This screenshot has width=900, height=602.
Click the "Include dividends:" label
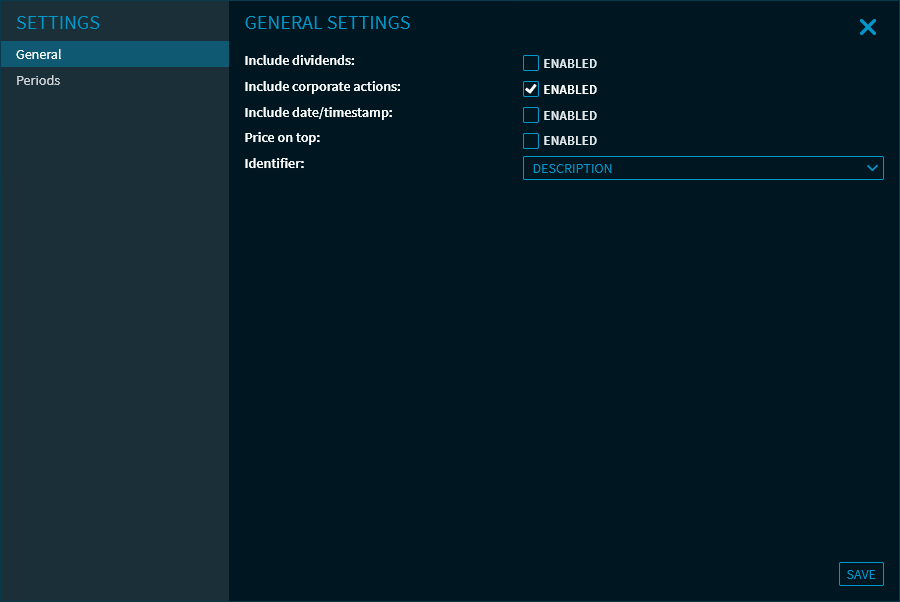click(299, 61)
